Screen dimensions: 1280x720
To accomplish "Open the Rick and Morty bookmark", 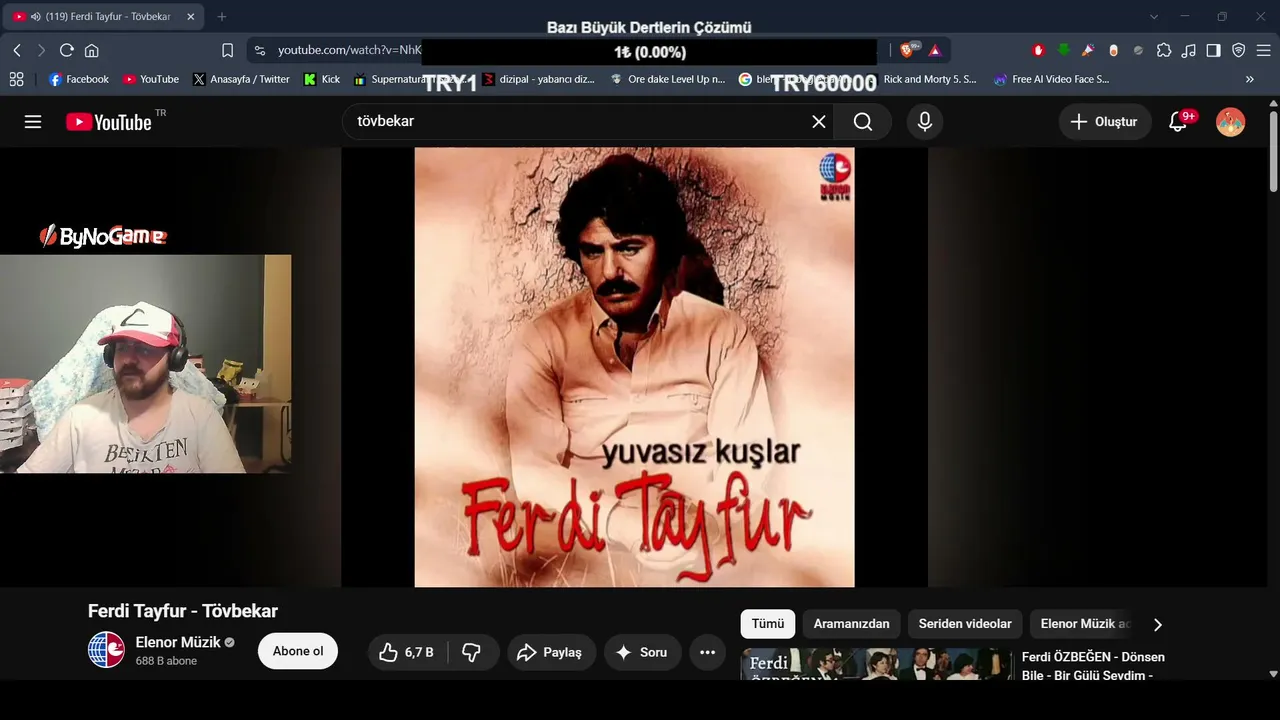I will click(929, 79).
